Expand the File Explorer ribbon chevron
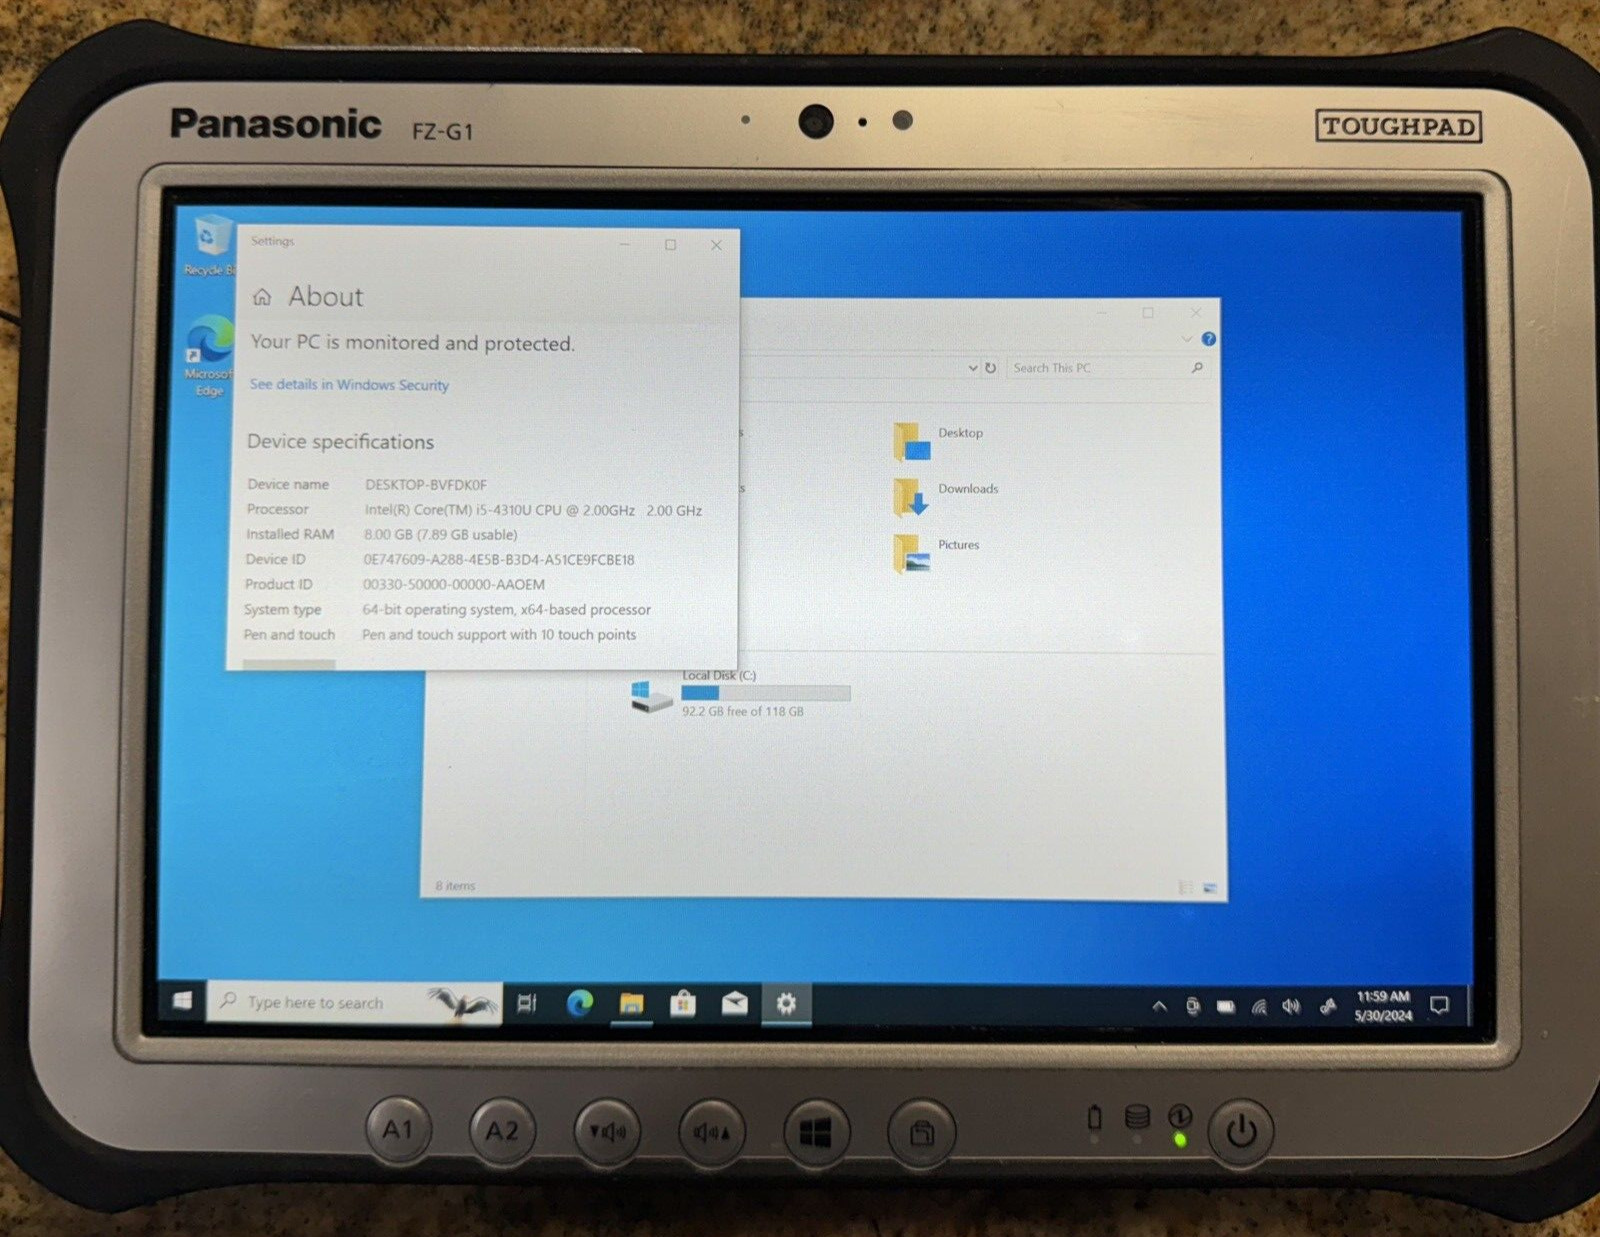This screenshot has height=1237, width=1600. (x=1187, y=339)
